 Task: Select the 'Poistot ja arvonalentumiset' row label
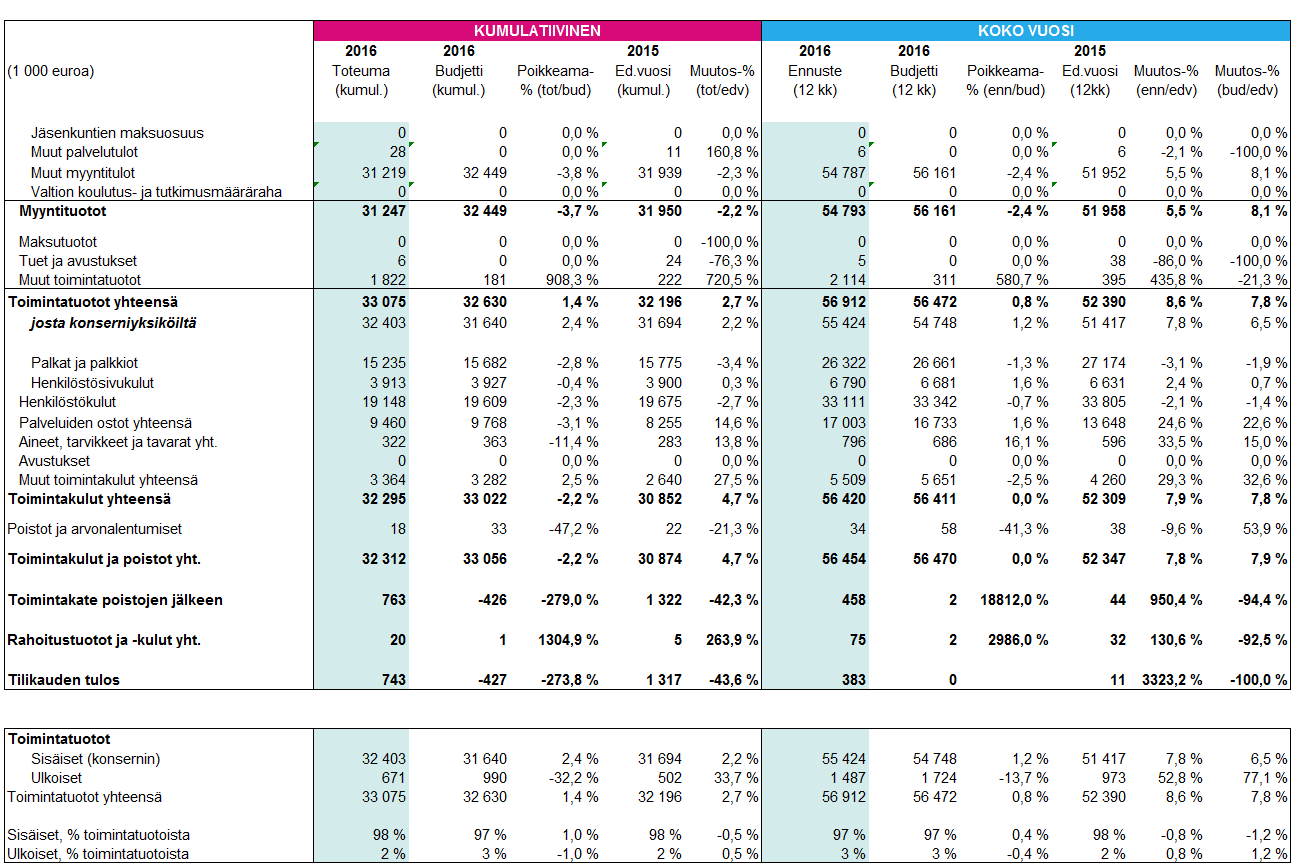pos(94,529)
